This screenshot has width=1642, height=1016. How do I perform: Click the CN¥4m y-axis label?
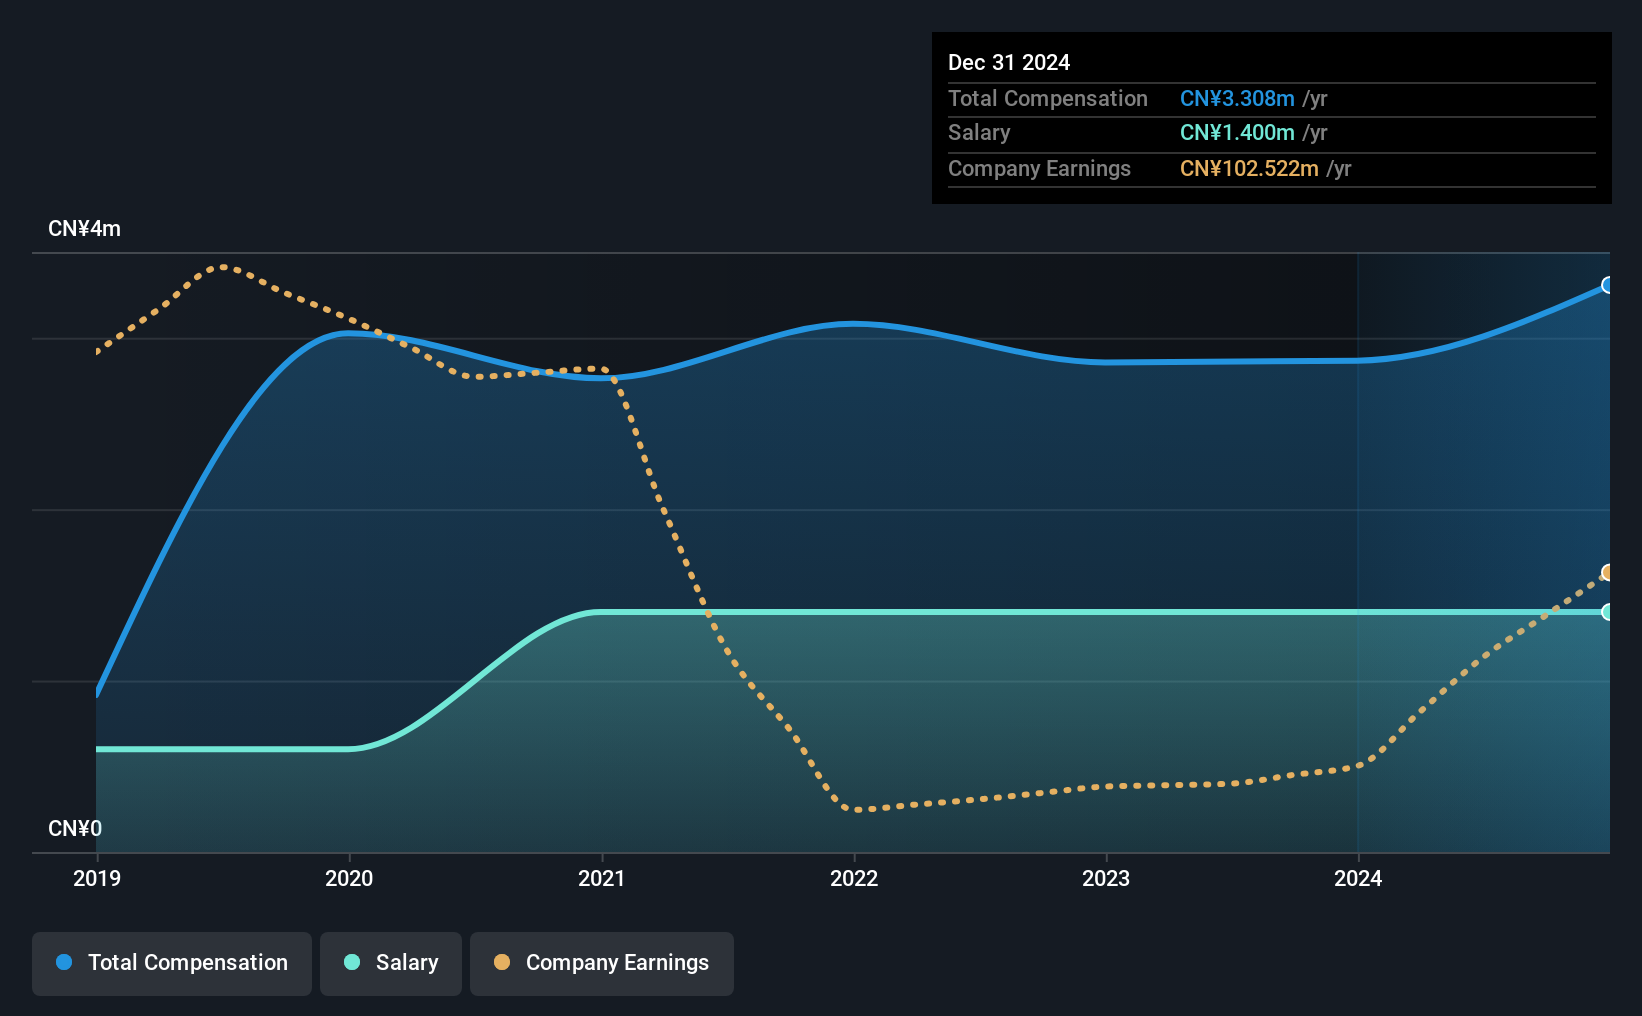pyautogui.click(x=85, y=229)
